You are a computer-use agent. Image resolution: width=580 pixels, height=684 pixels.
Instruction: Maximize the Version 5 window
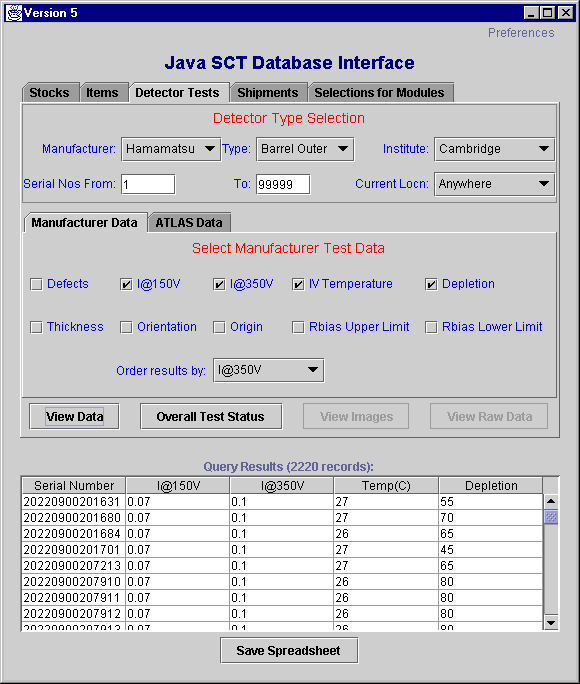point(547,13)
